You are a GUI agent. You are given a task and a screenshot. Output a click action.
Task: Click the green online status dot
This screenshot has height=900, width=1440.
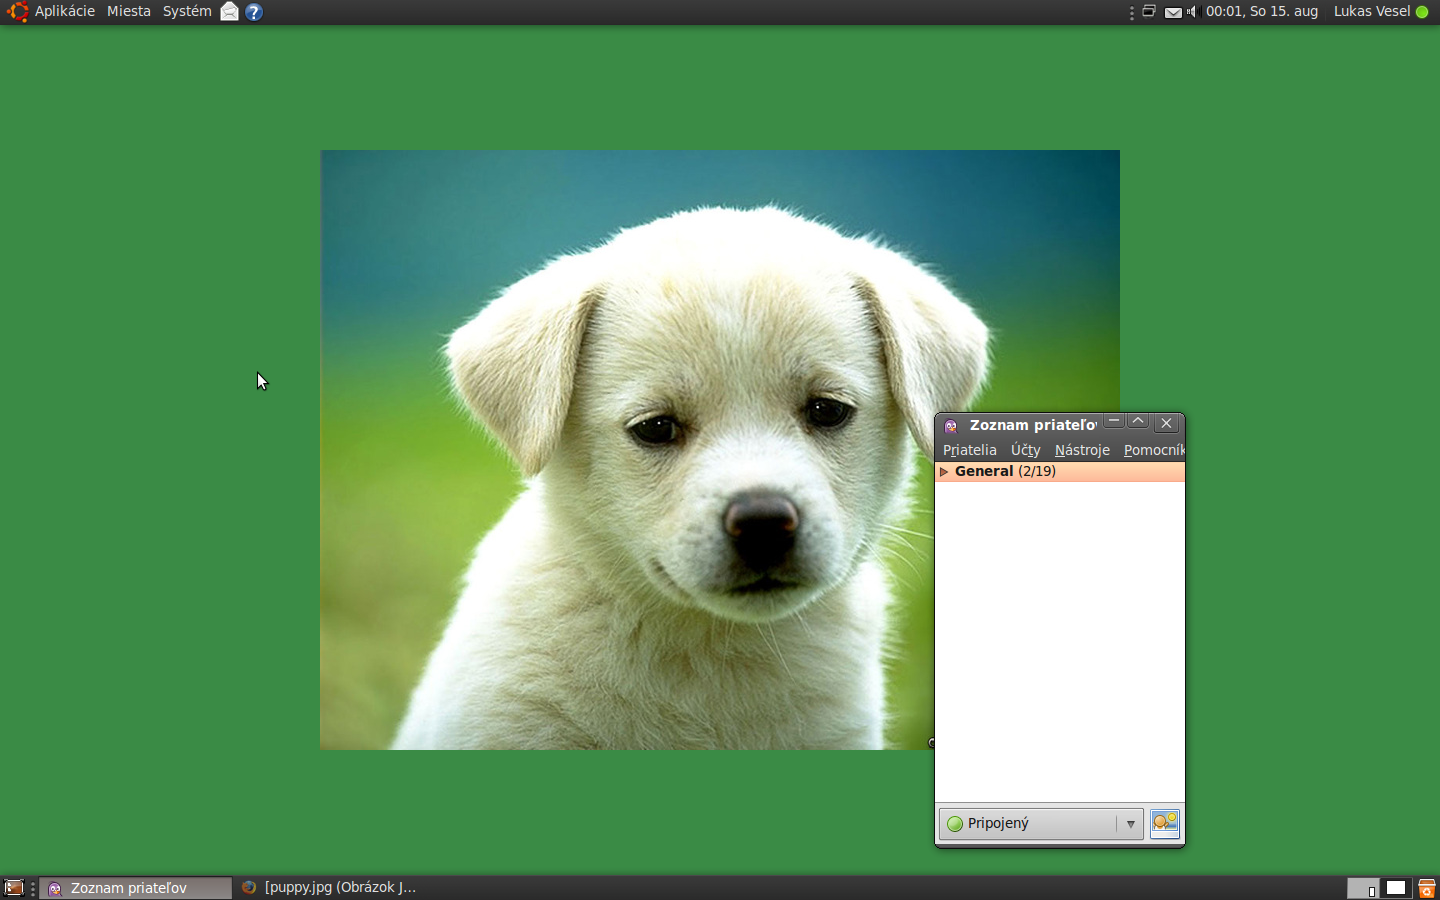click(x=1422, y=12)
